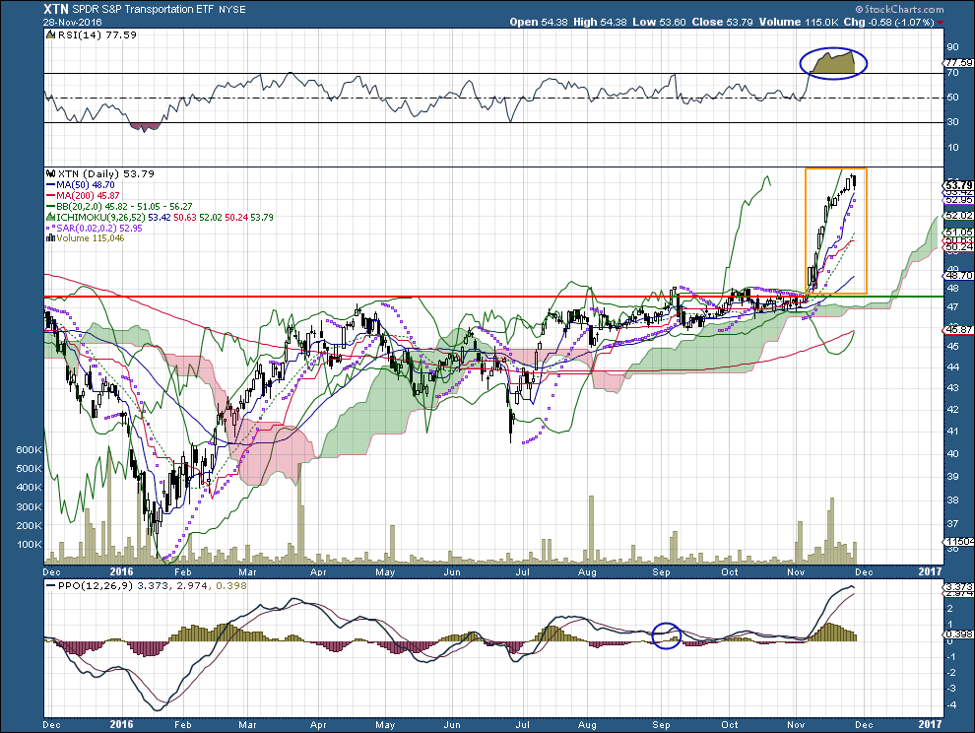
Task: Click the 3.373 PPO value tag at right
Action: click(958, 587)
